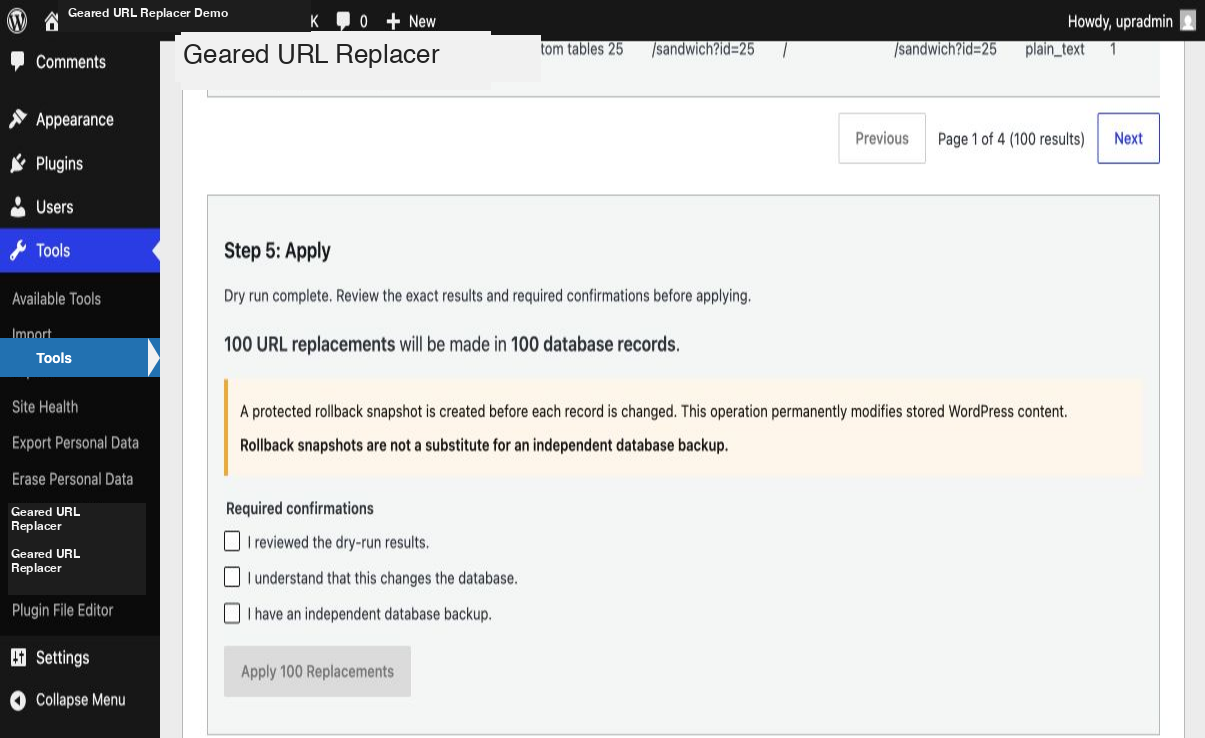
Task: Click the 'plain_text' table cell
Action: (x=1055, y=49)
